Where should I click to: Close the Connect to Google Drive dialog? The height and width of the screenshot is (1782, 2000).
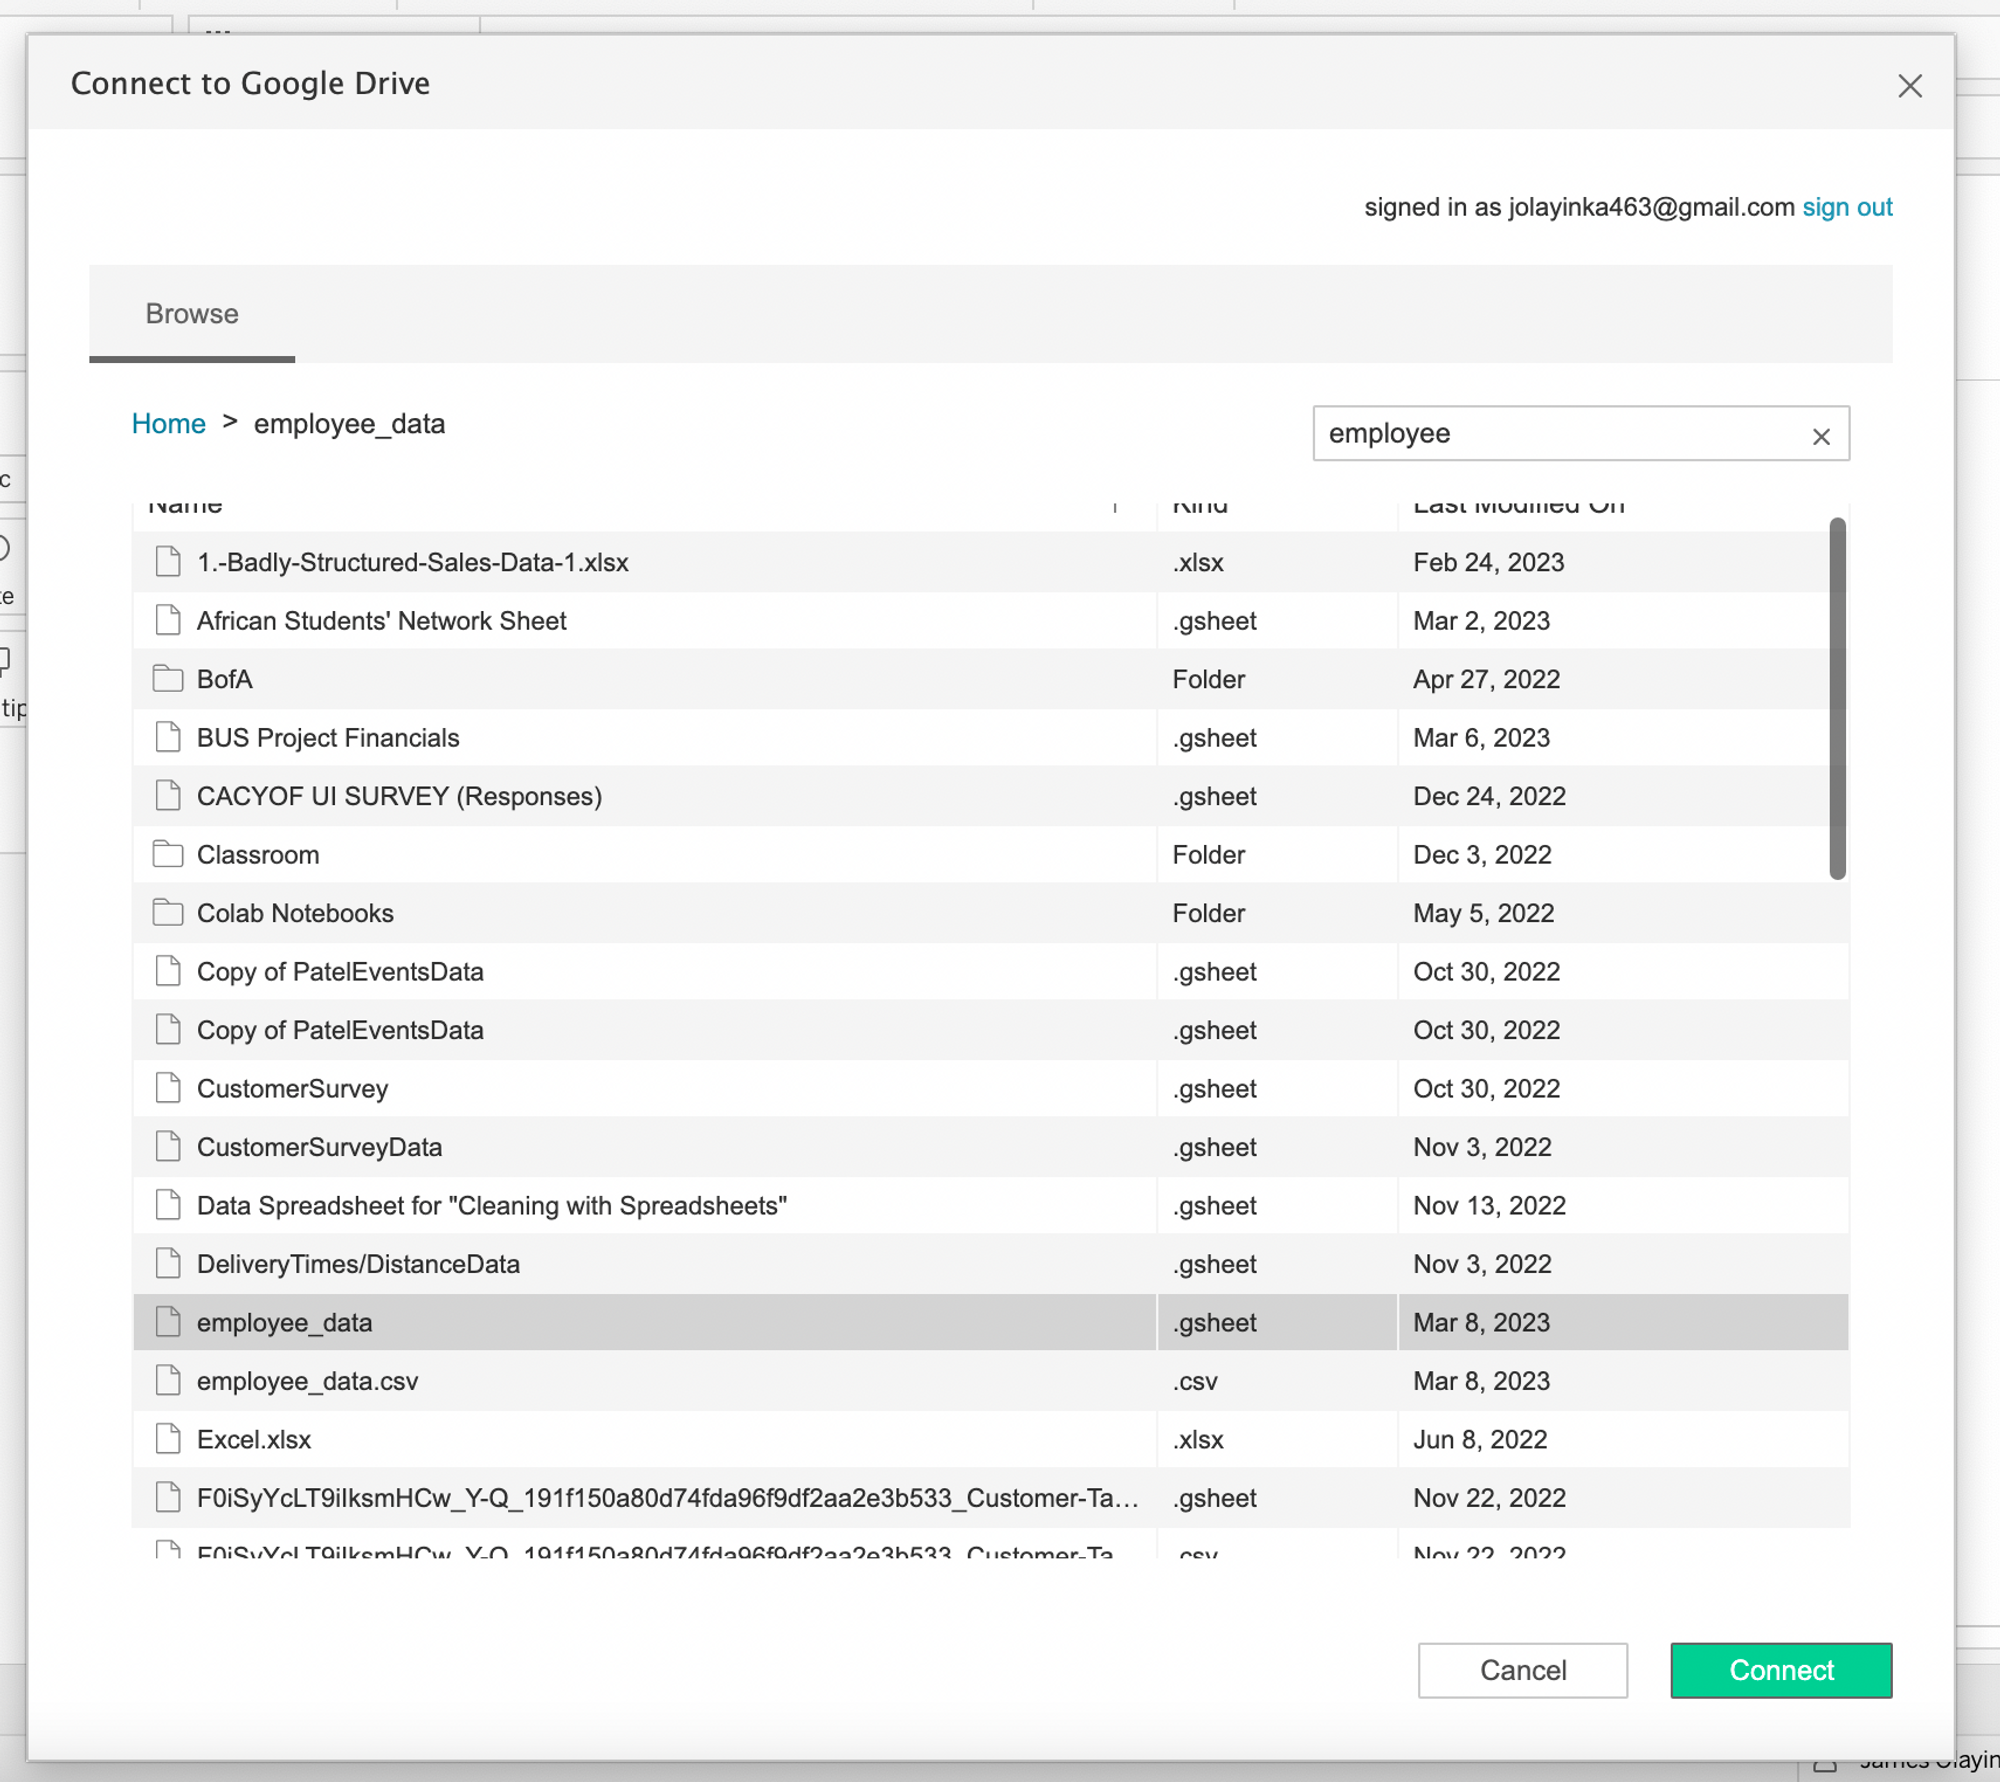1910,86
